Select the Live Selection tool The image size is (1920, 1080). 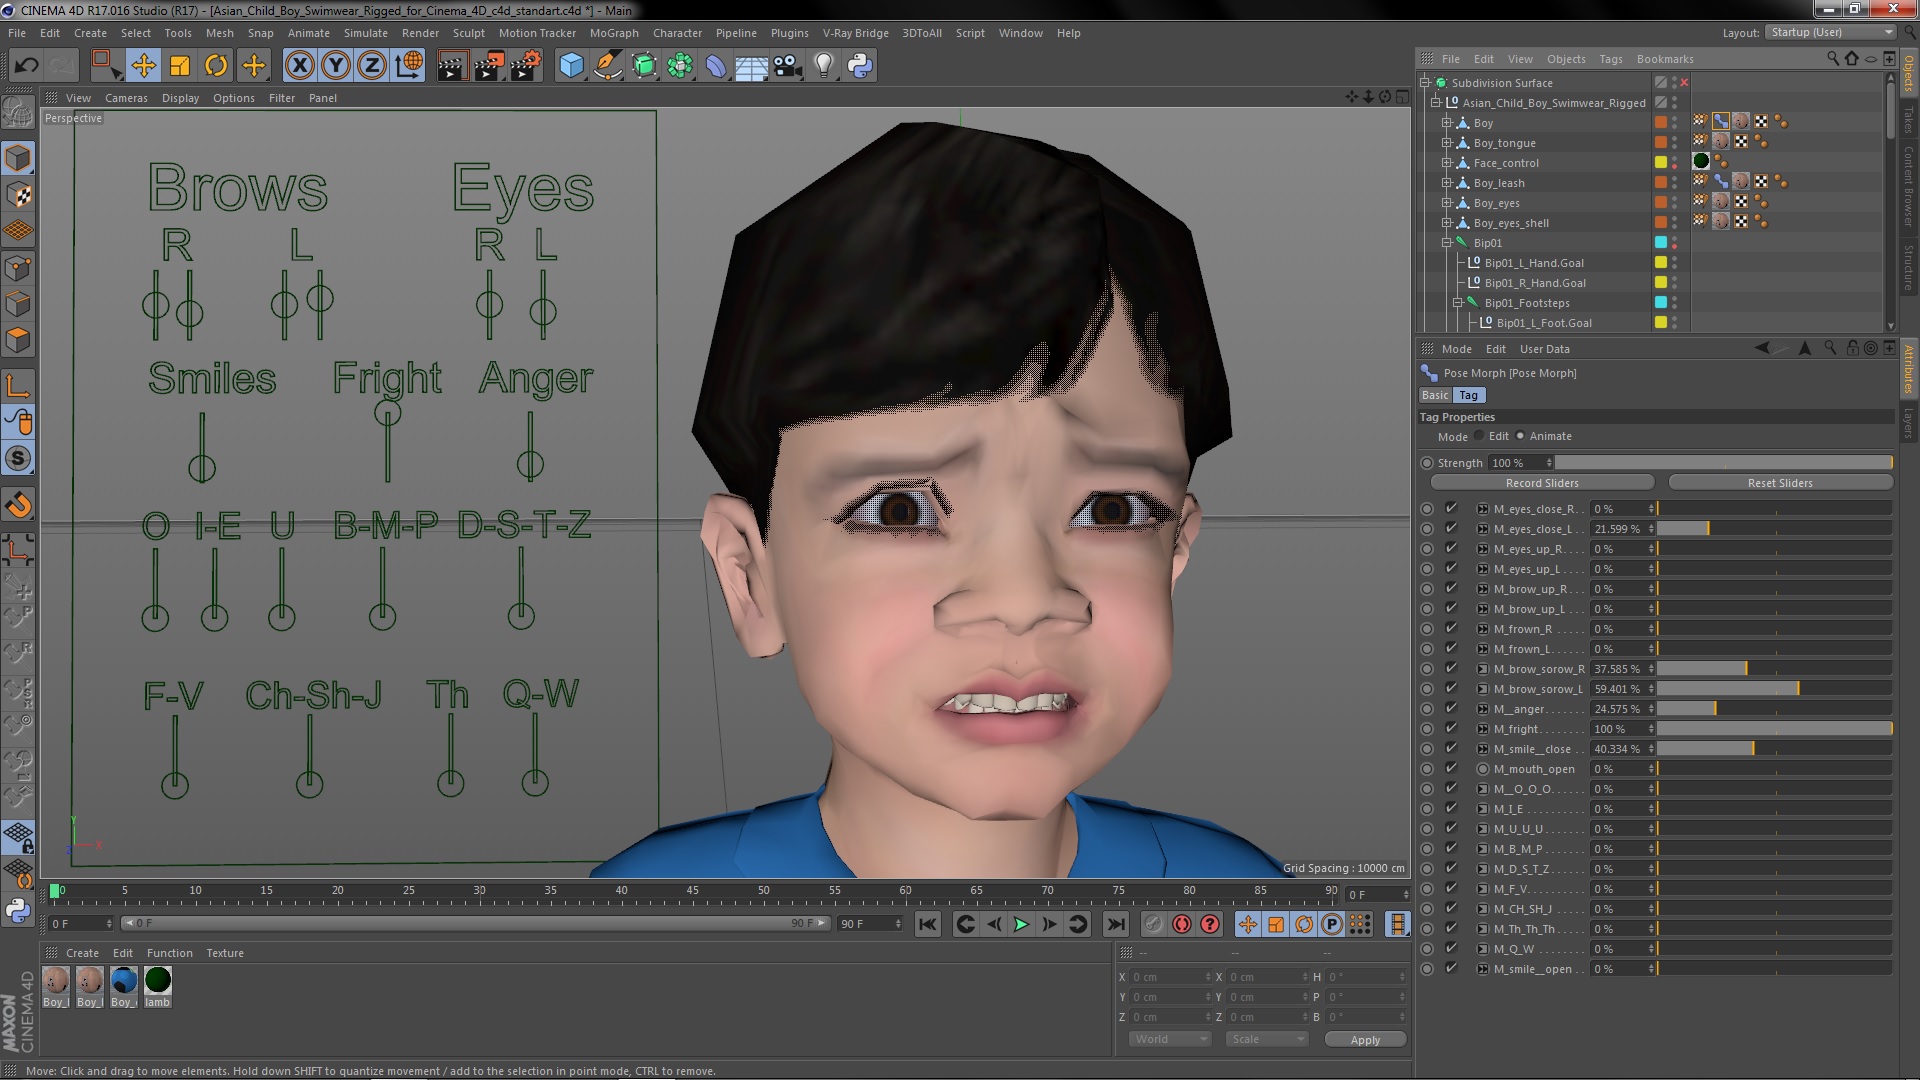tap(105, 66)
